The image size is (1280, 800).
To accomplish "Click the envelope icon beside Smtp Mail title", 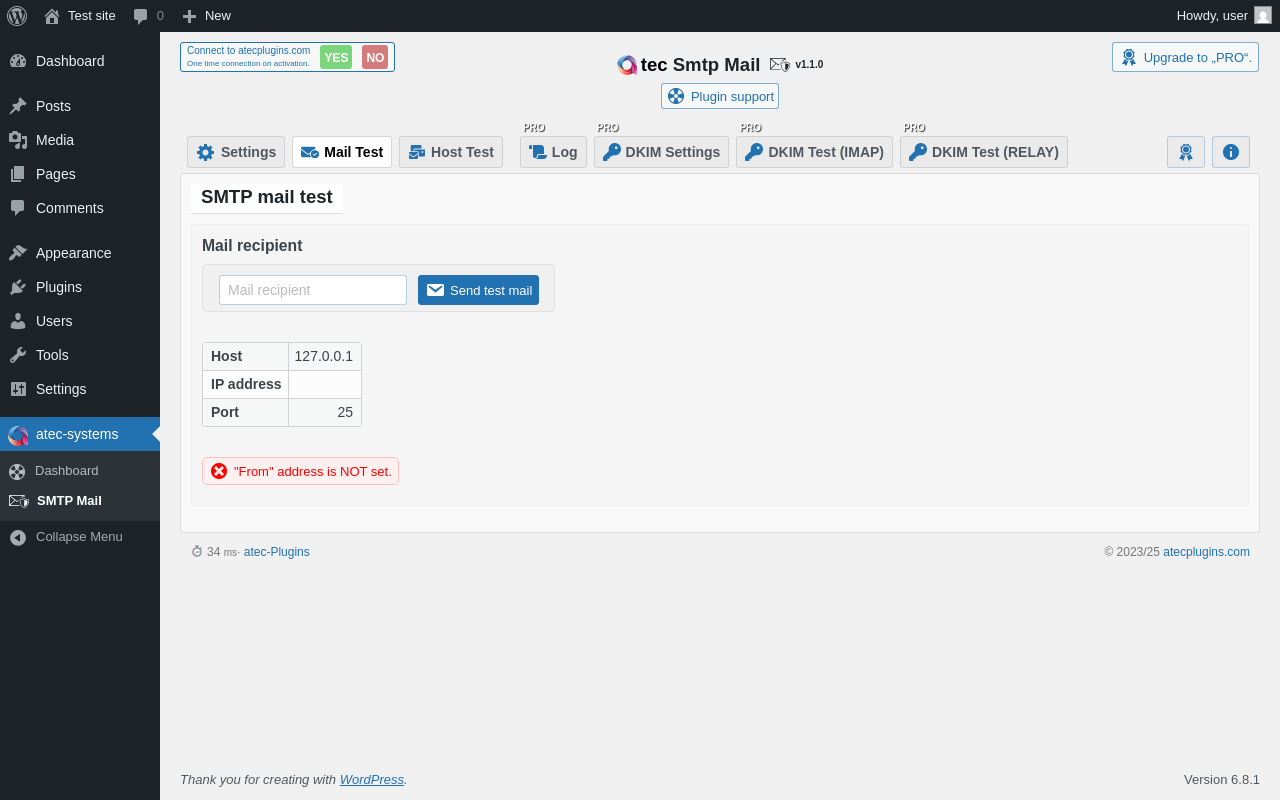I will [779, 64].
